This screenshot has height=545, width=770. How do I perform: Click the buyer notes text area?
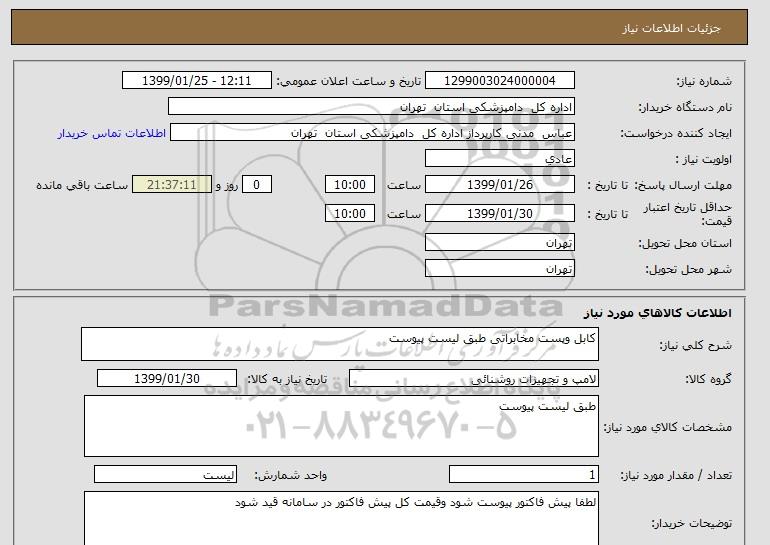[x=341, y=518]
